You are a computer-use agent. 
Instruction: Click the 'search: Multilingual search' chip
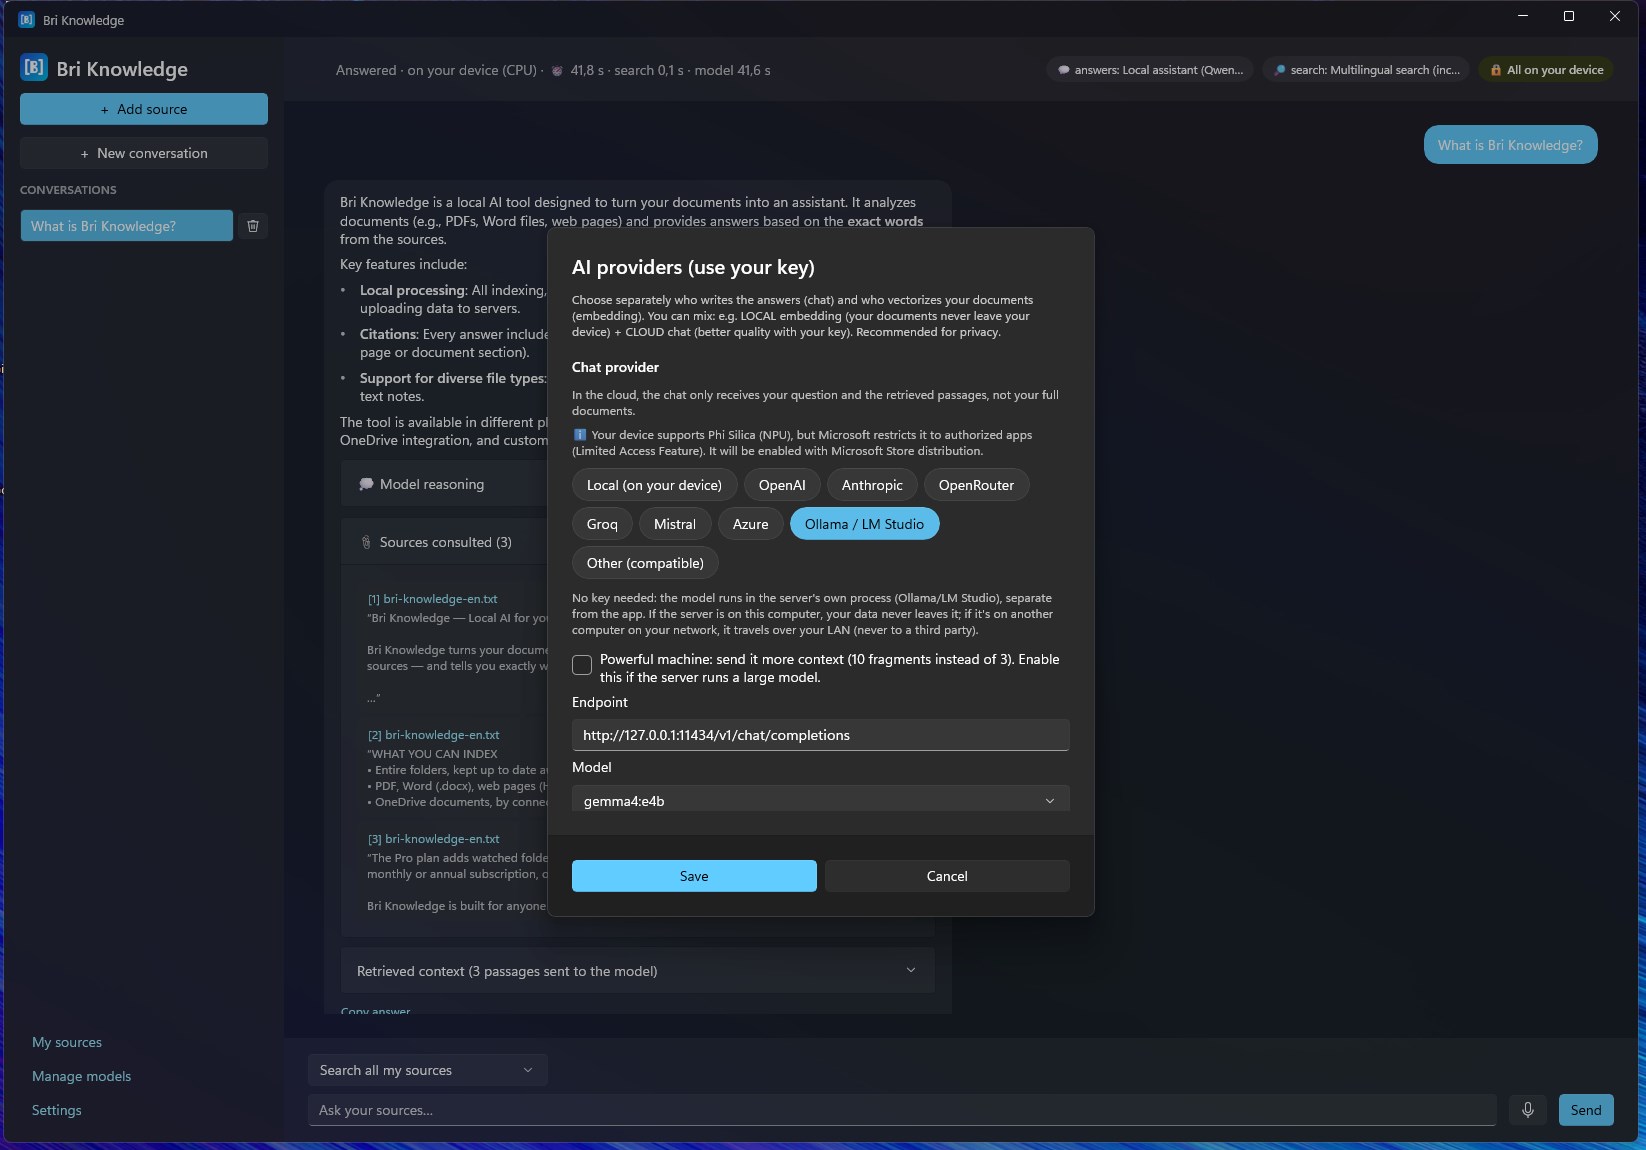1366,70
